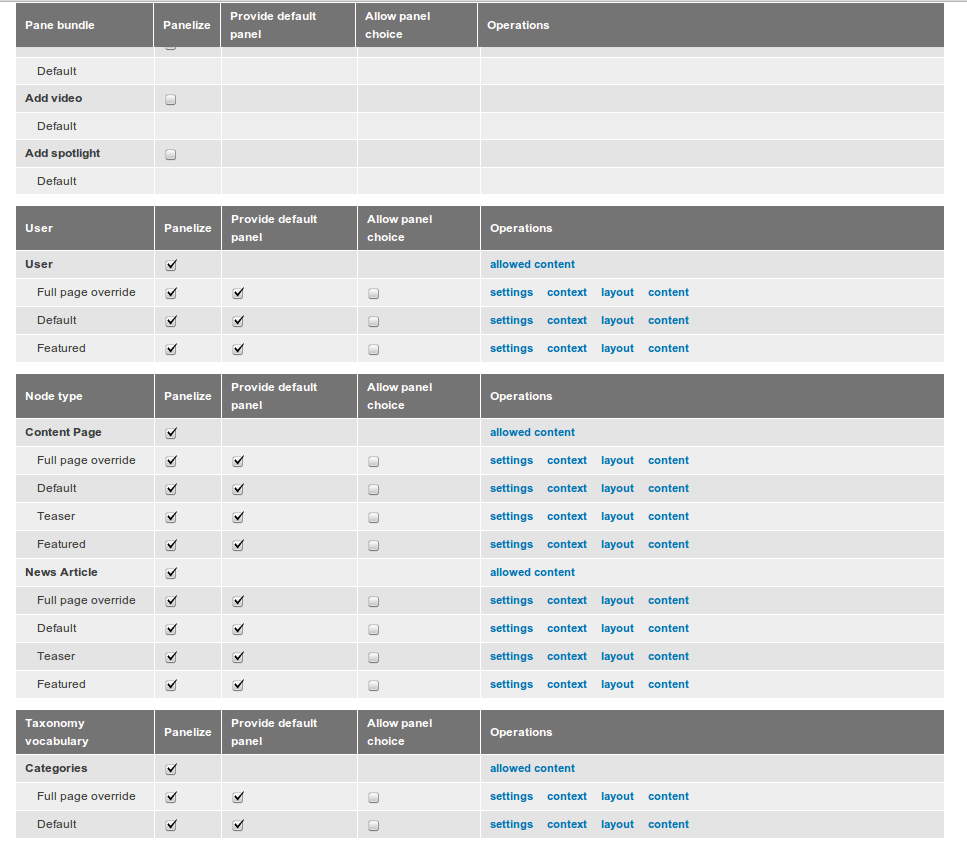Screen dimensions: 967x843
Task: Open settings for News Article Full page override
Action: (511, 600)
